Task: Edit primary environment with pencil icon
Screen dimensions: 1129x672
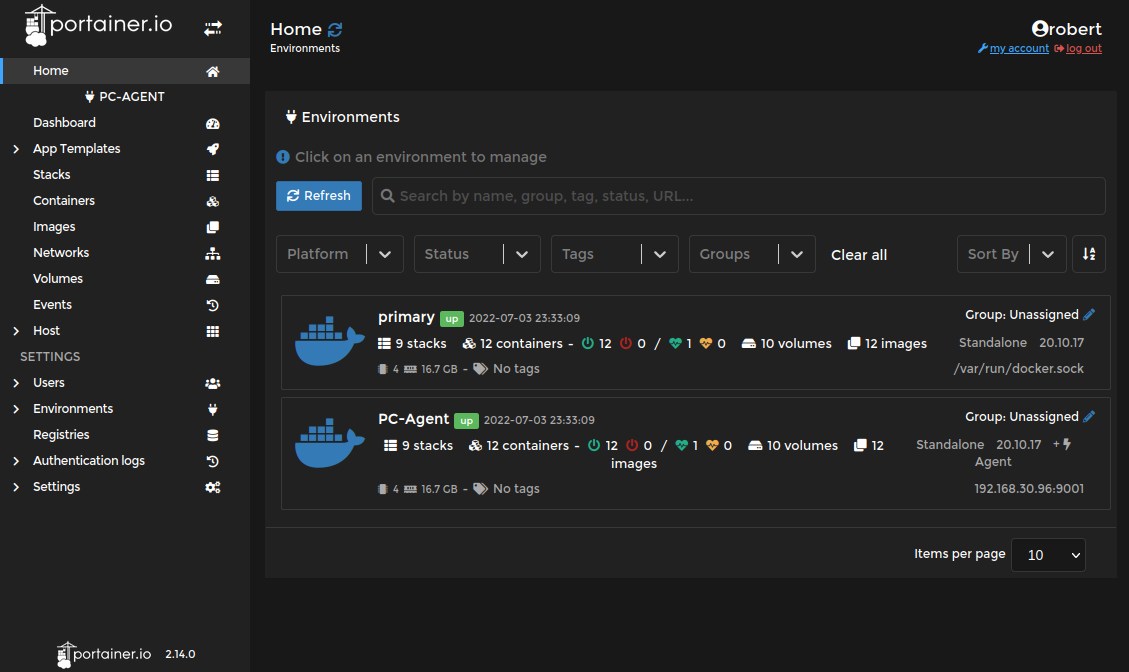Action: pos(1089,315)
